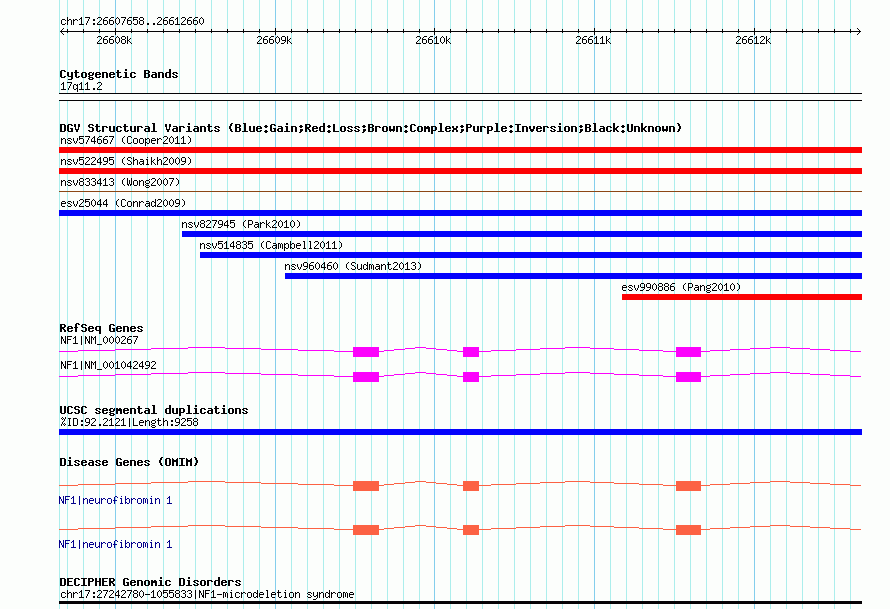Image resolution: width=890 pixels, height=609 pixels.
Task: Click the nsv574667 (Cooper2011) label
Action: (126, 140)
